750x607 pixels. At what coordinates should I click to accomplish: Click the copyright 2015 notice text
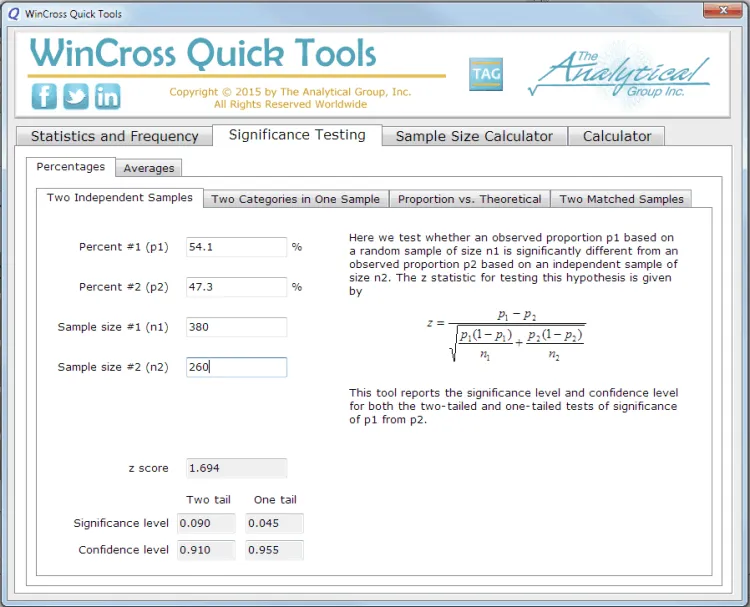(290, 98)
